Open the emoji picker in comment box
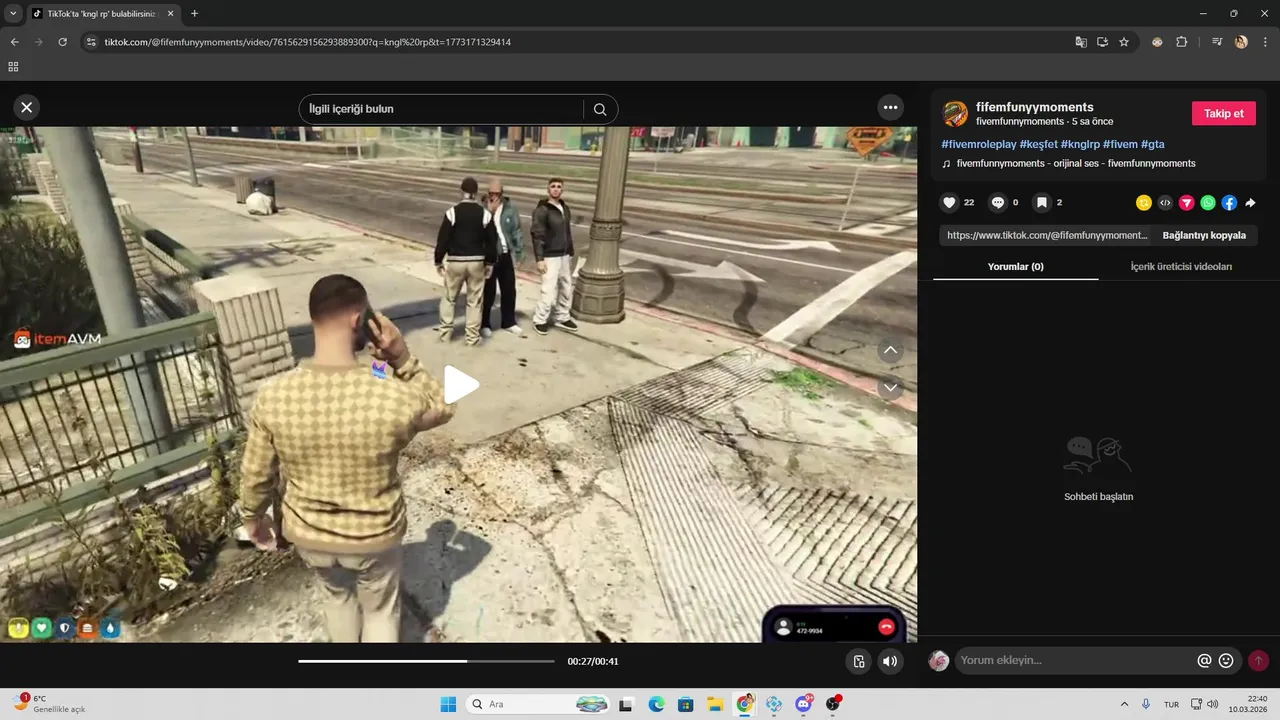The height and width of the screenshot is (720, 1280). point(1226,660)
